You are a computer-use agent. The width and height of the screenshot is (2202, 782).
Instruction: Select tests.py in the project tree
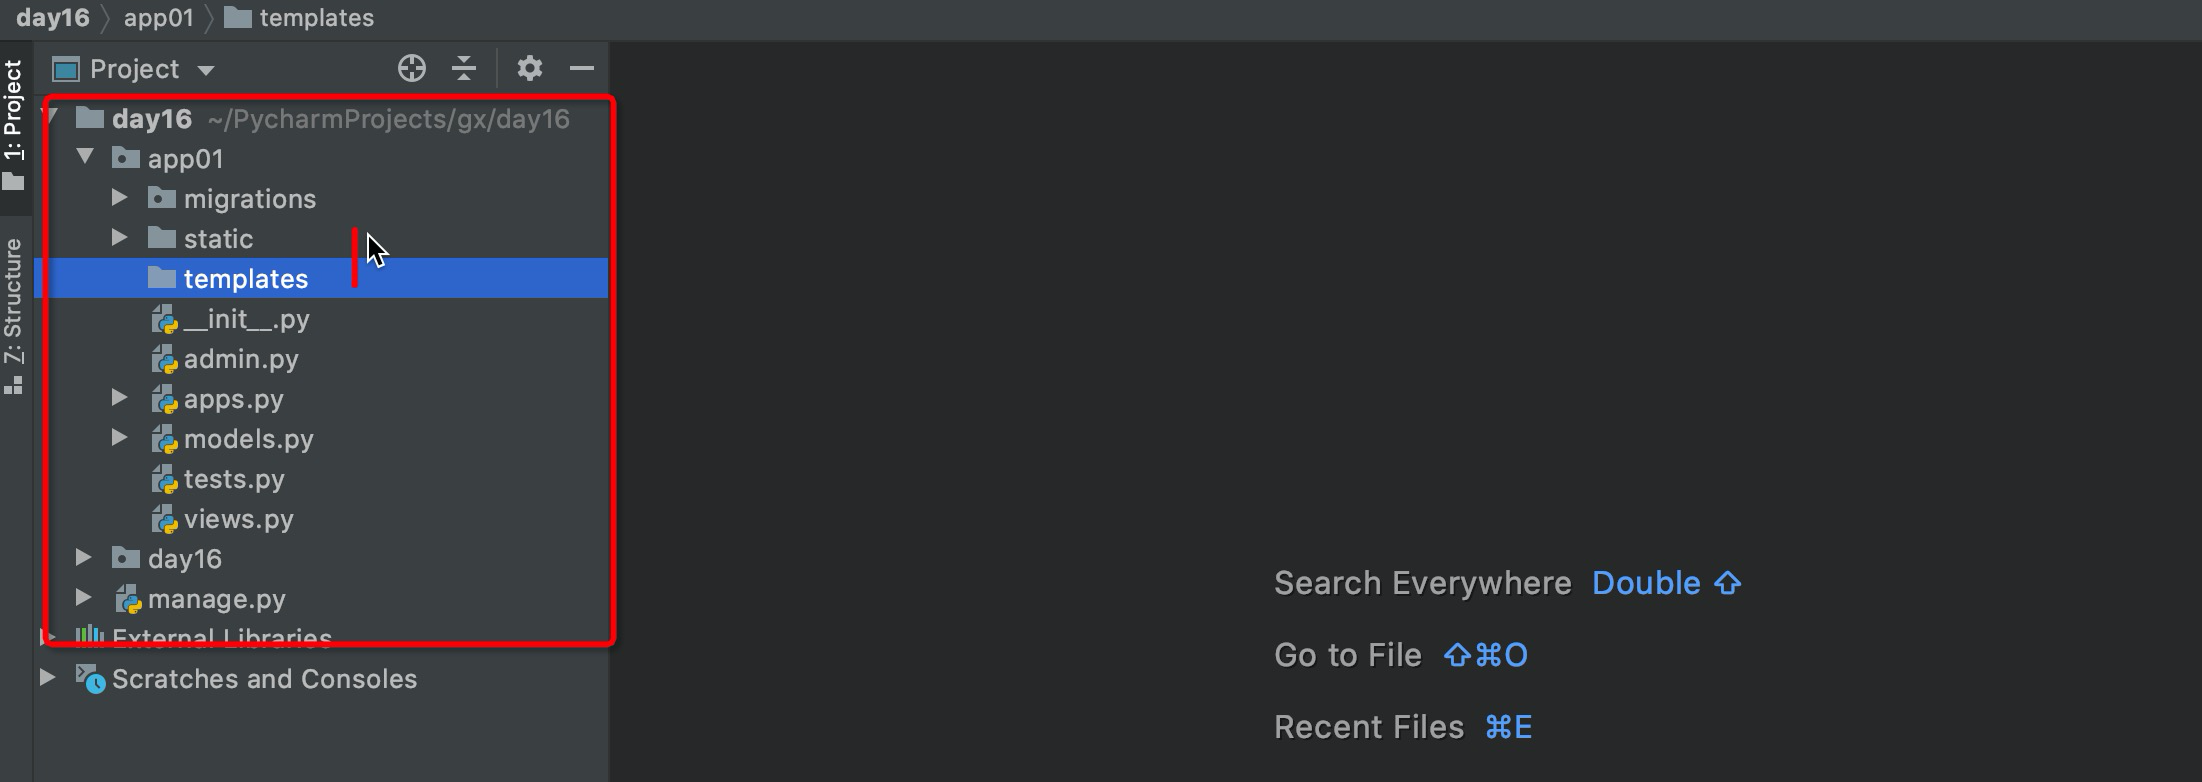click(x=234, y=479)
